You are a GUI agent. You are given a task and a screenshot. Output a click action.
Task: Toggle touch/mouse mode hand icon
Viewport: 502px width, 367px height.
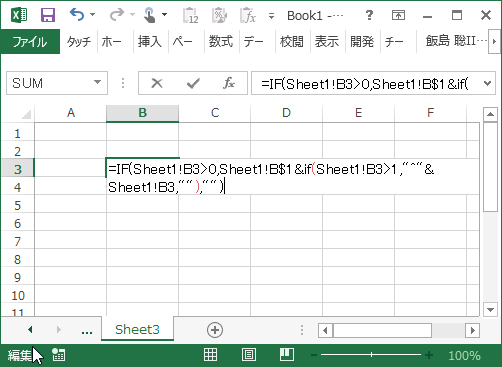149,15
